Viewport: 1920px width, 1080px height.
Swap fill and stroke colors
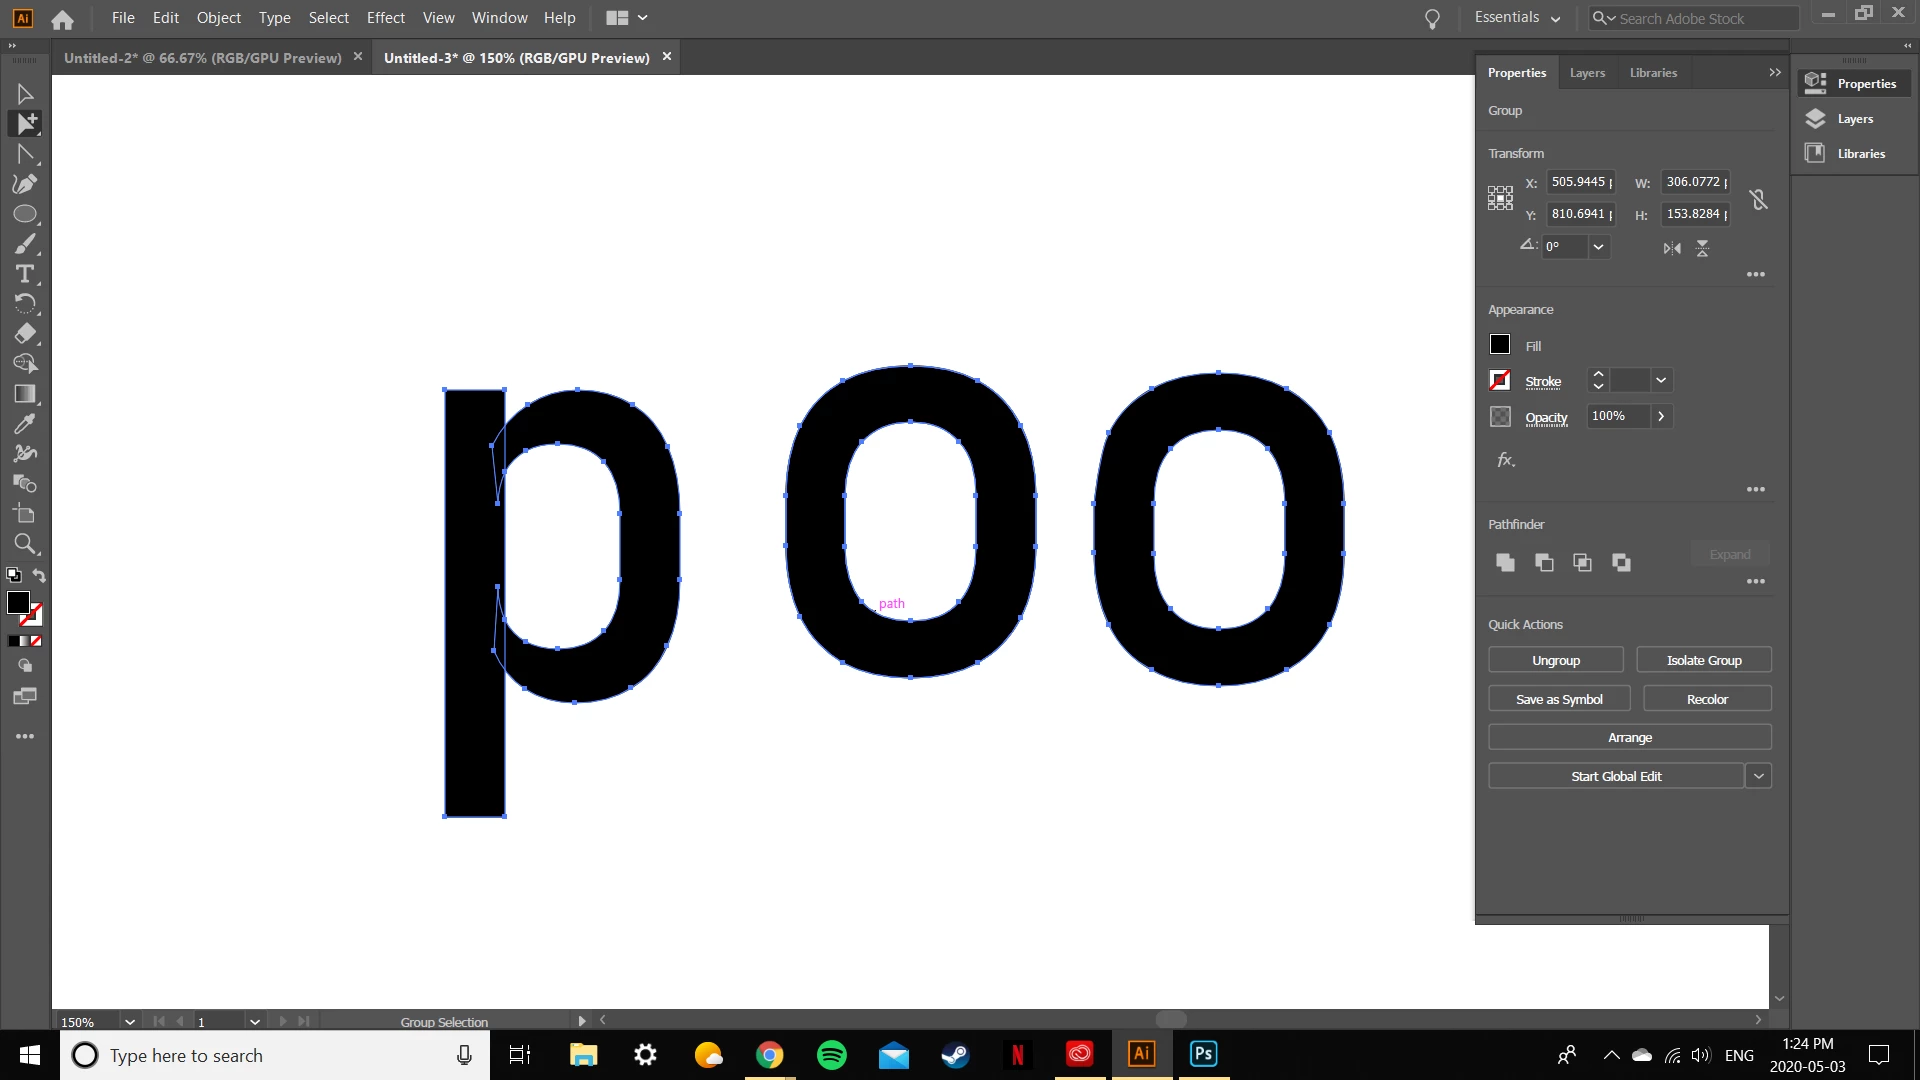tap(39, 575)
